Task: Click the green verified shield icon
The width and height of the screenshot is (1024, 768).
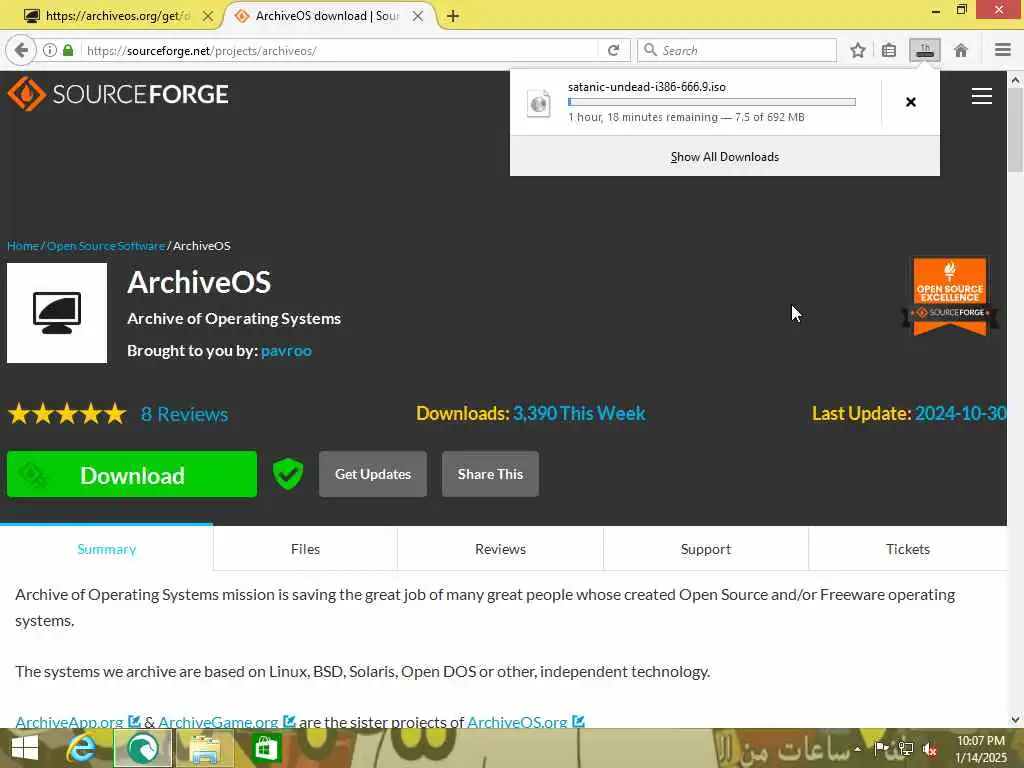Action: point(288,473)
